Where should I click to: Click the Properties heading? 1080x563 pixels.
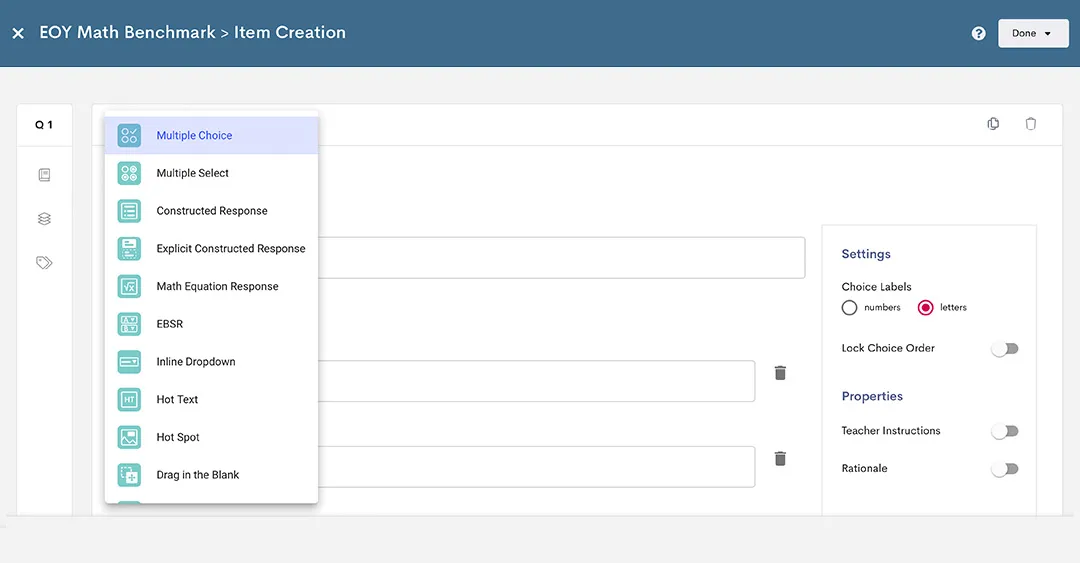(x=872, y=396)
